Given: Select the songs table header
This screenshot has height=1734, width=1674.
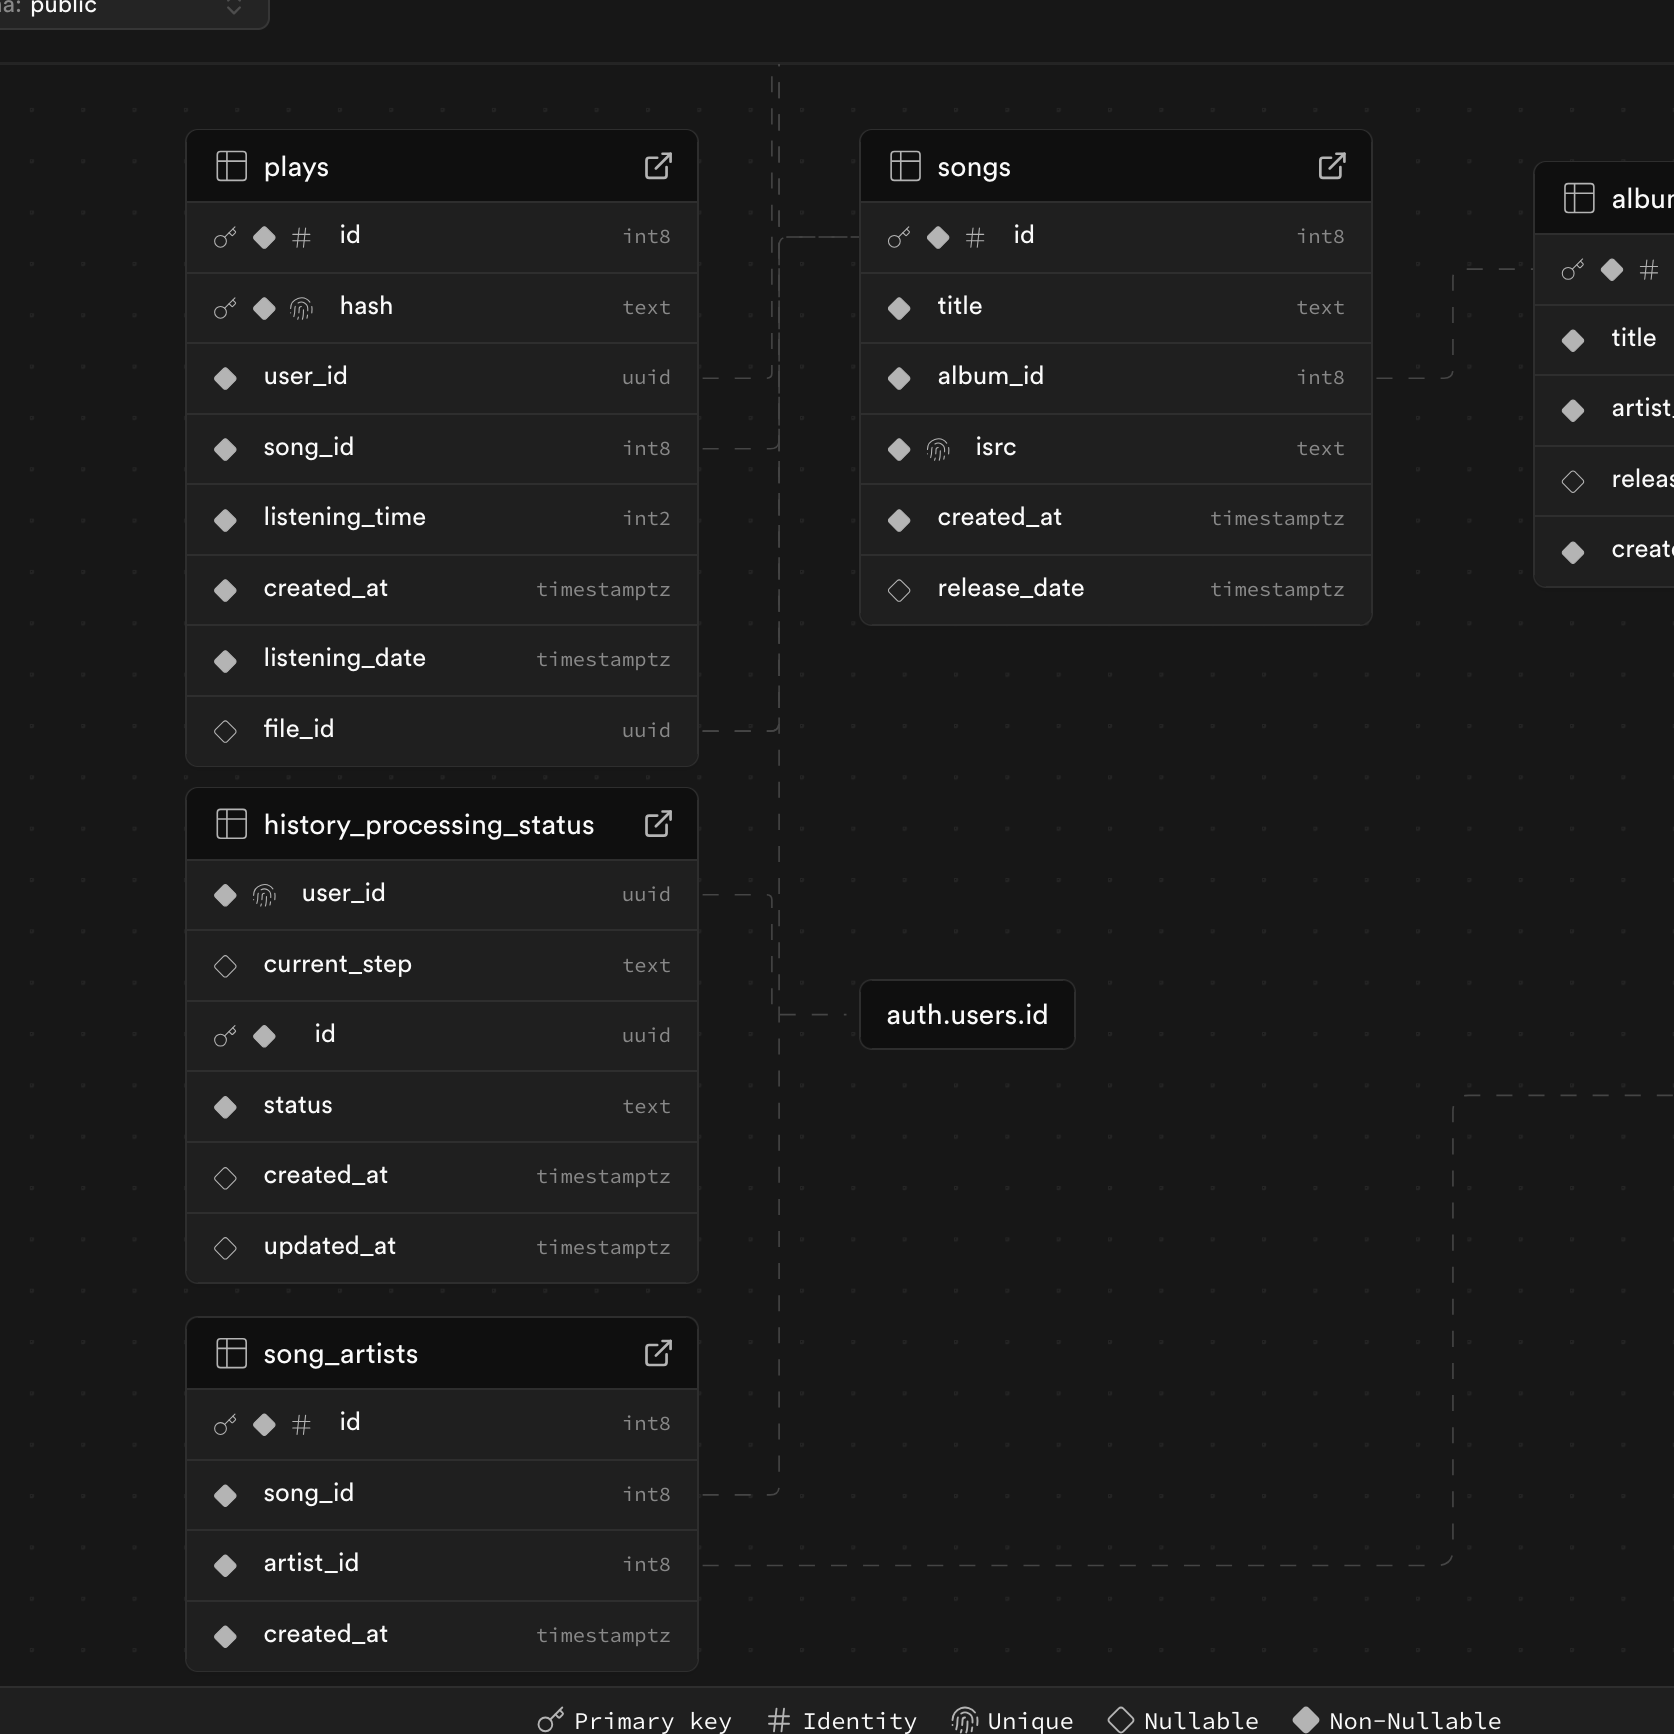Looking at the screenshot, I should pyautogui.click(x=1116, y=166).
